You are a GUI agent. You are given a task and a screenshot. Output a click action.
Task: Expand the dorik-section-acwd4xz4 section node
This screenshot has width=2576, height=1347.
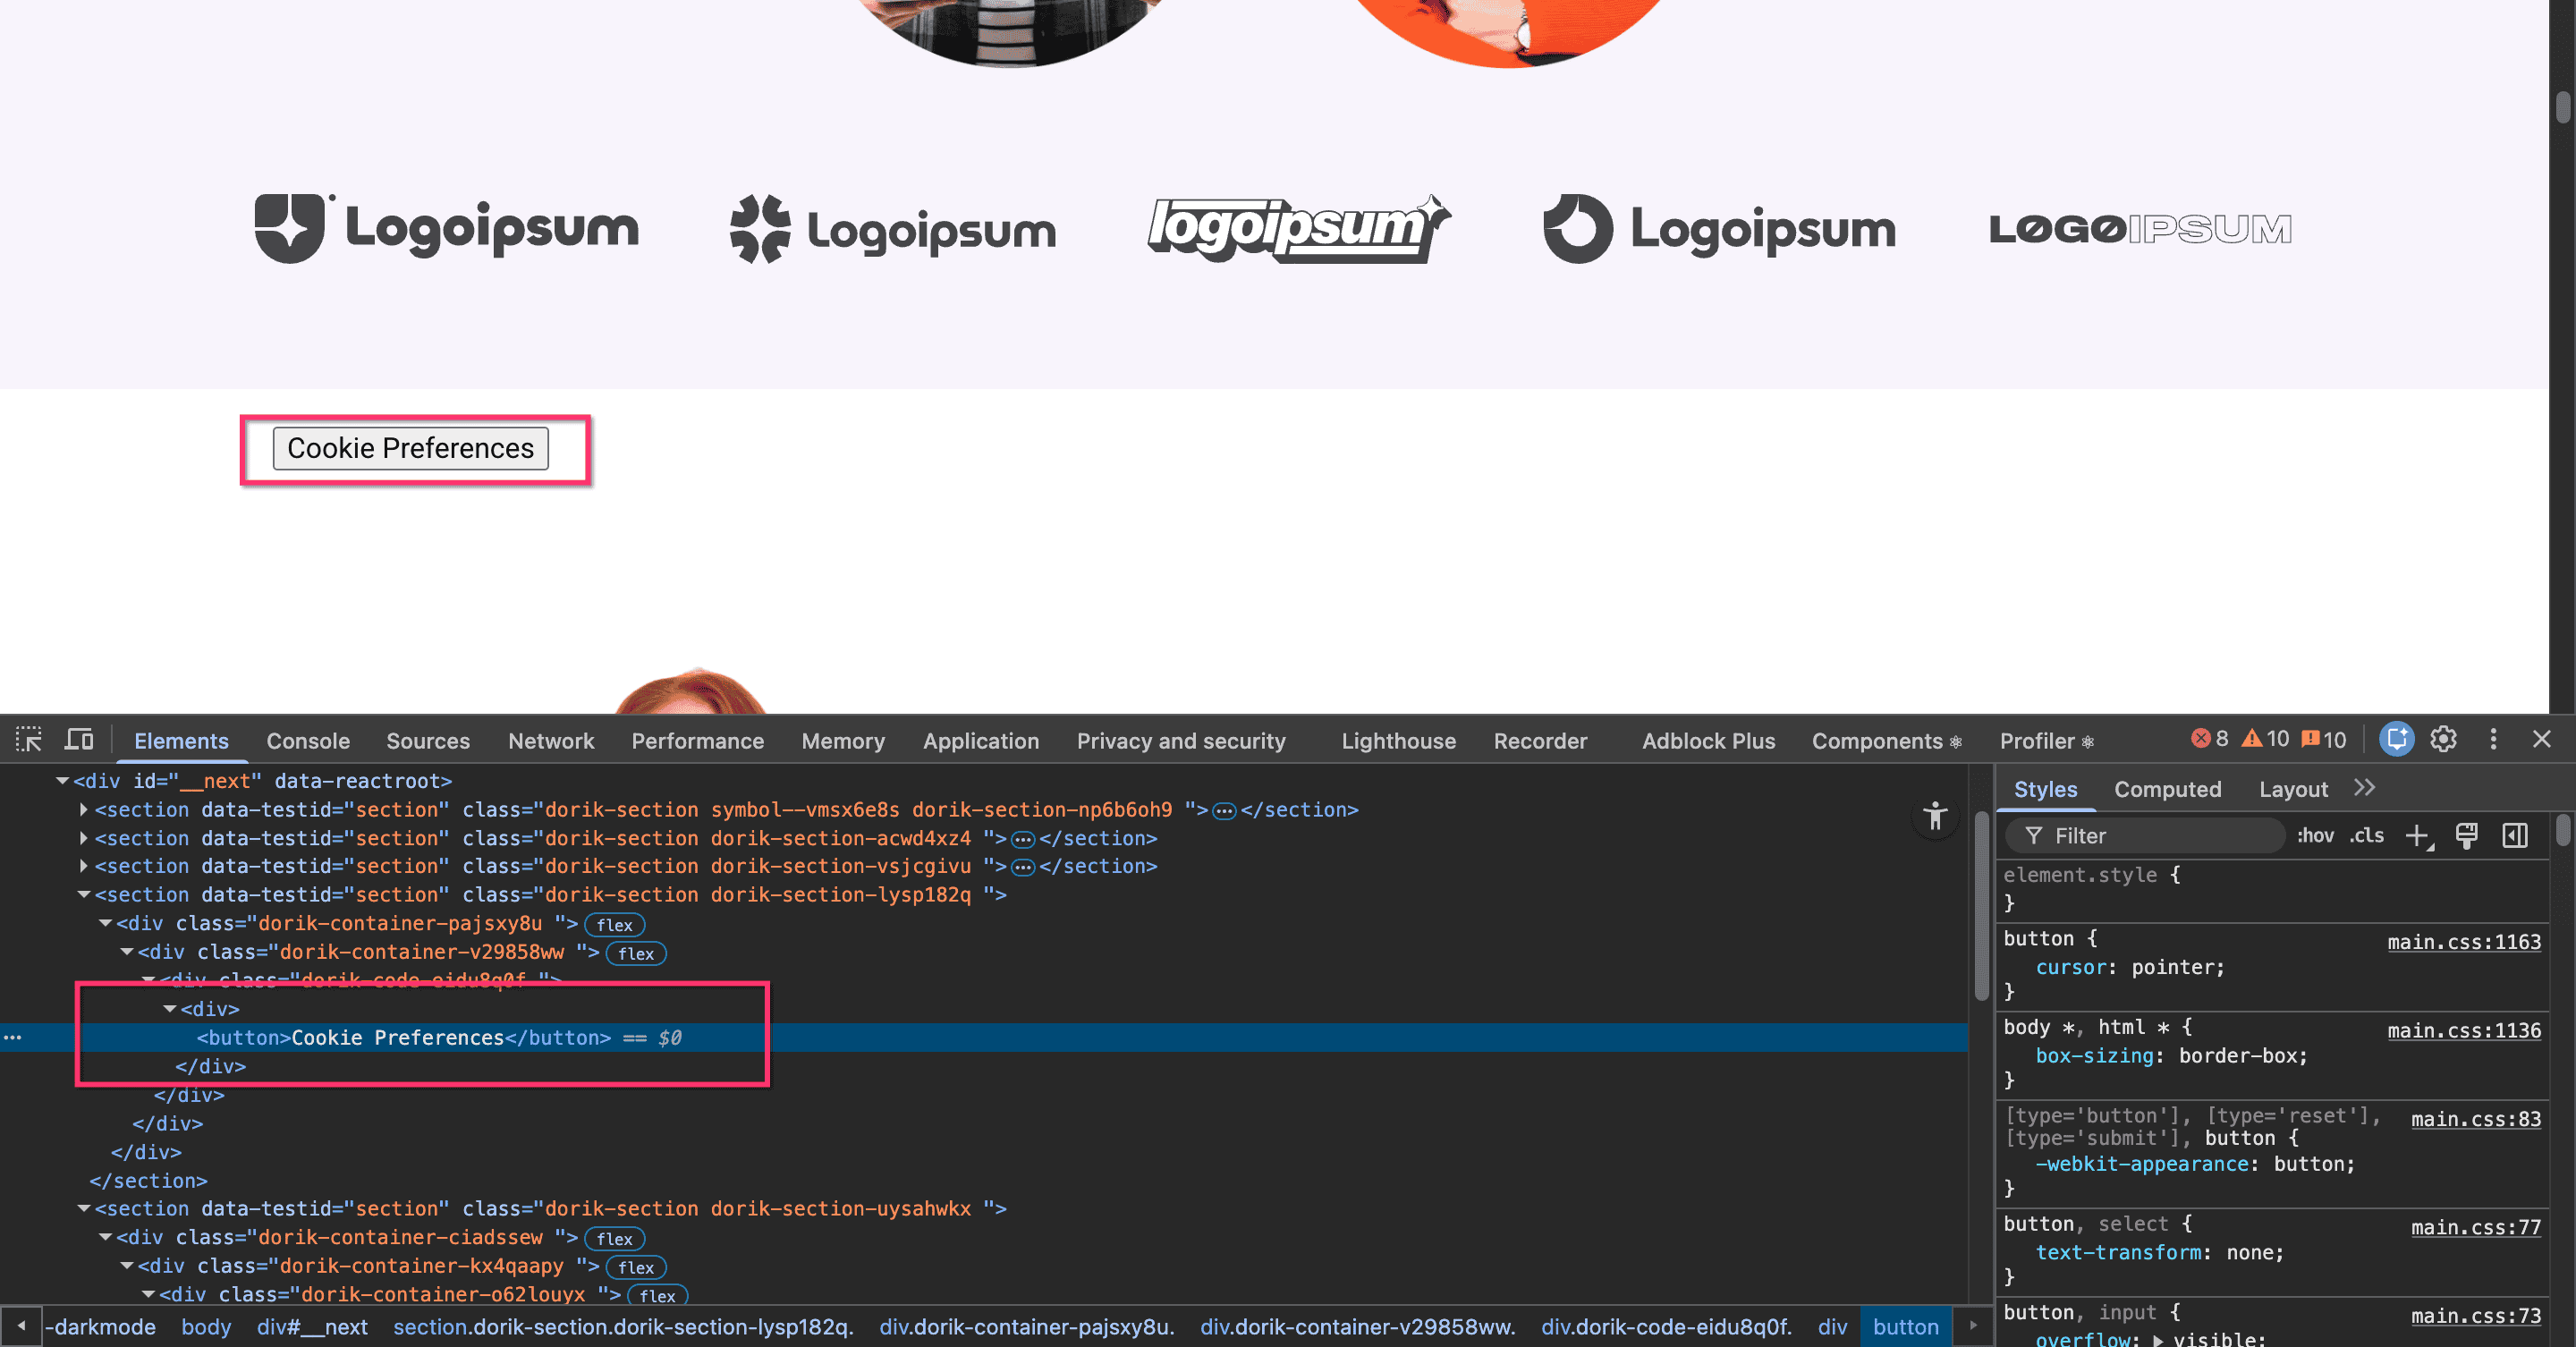(84, 838)
